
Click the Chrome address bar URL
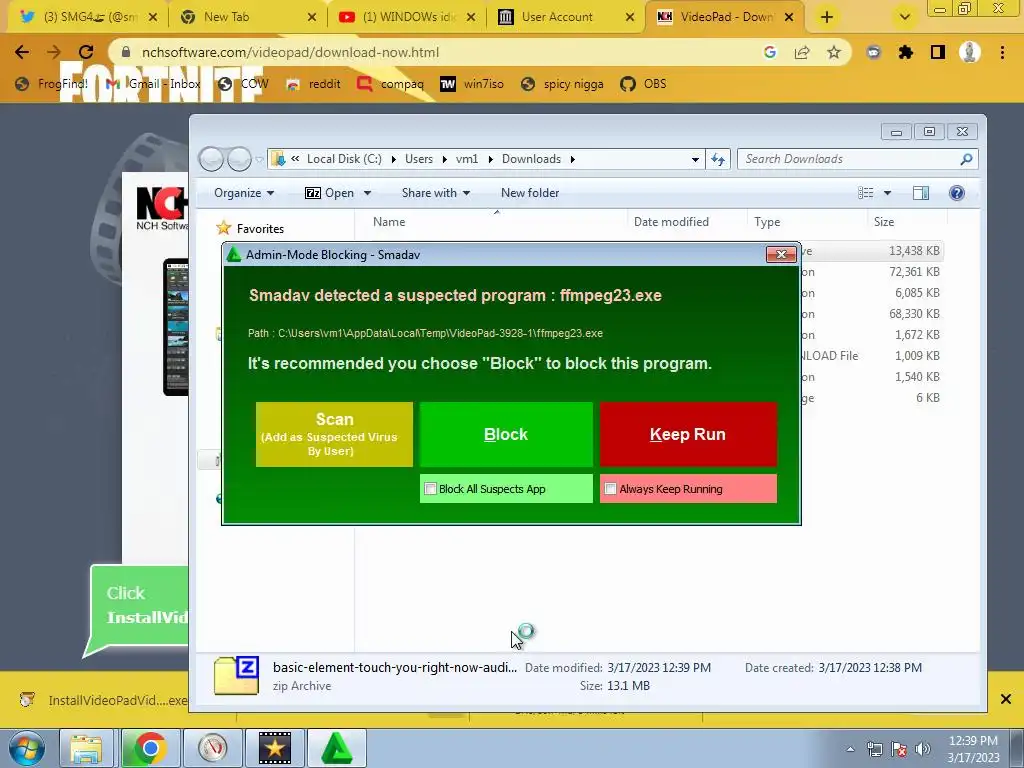290,52
